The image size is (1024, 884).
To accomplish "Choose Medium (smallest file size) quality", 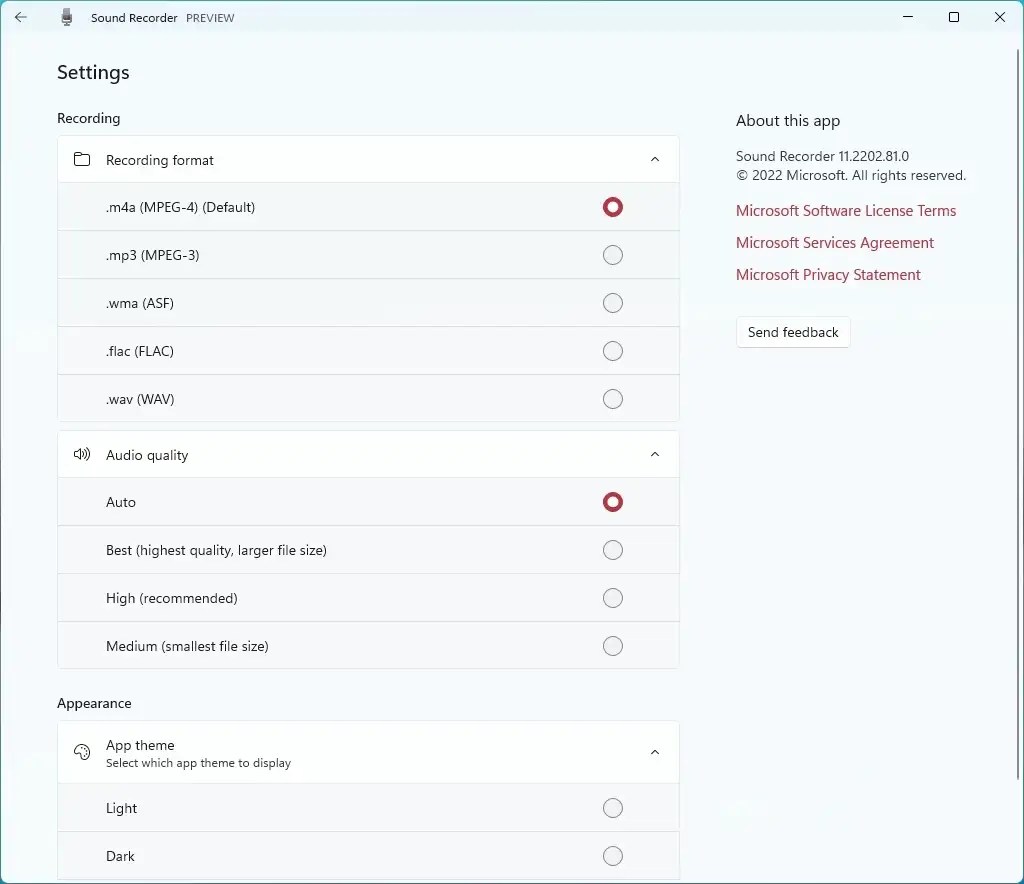I will [x=613, y=646].
